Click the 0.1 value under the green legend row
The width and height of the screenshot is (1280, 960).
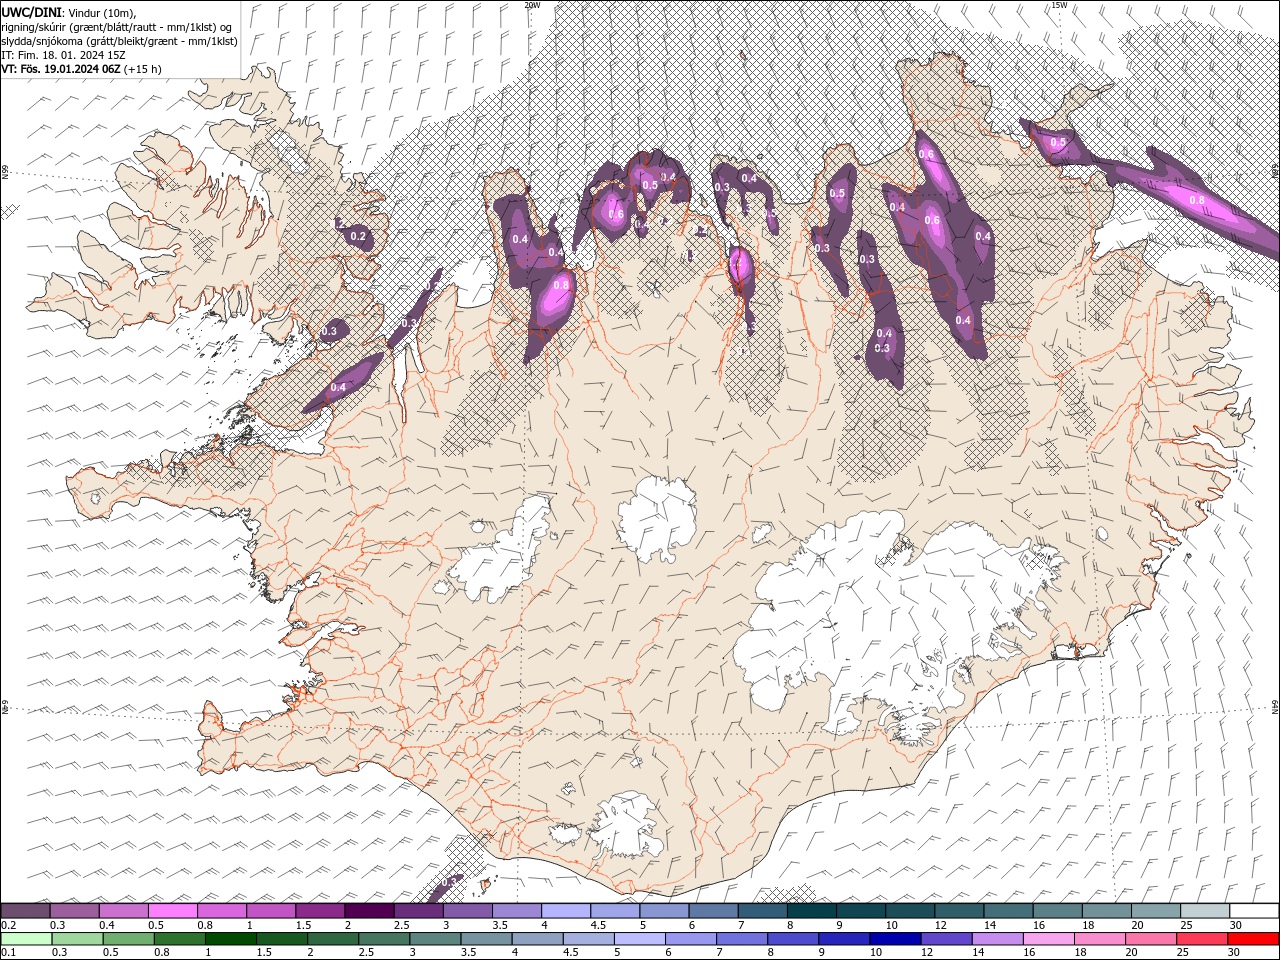click(x=7, y=952)
